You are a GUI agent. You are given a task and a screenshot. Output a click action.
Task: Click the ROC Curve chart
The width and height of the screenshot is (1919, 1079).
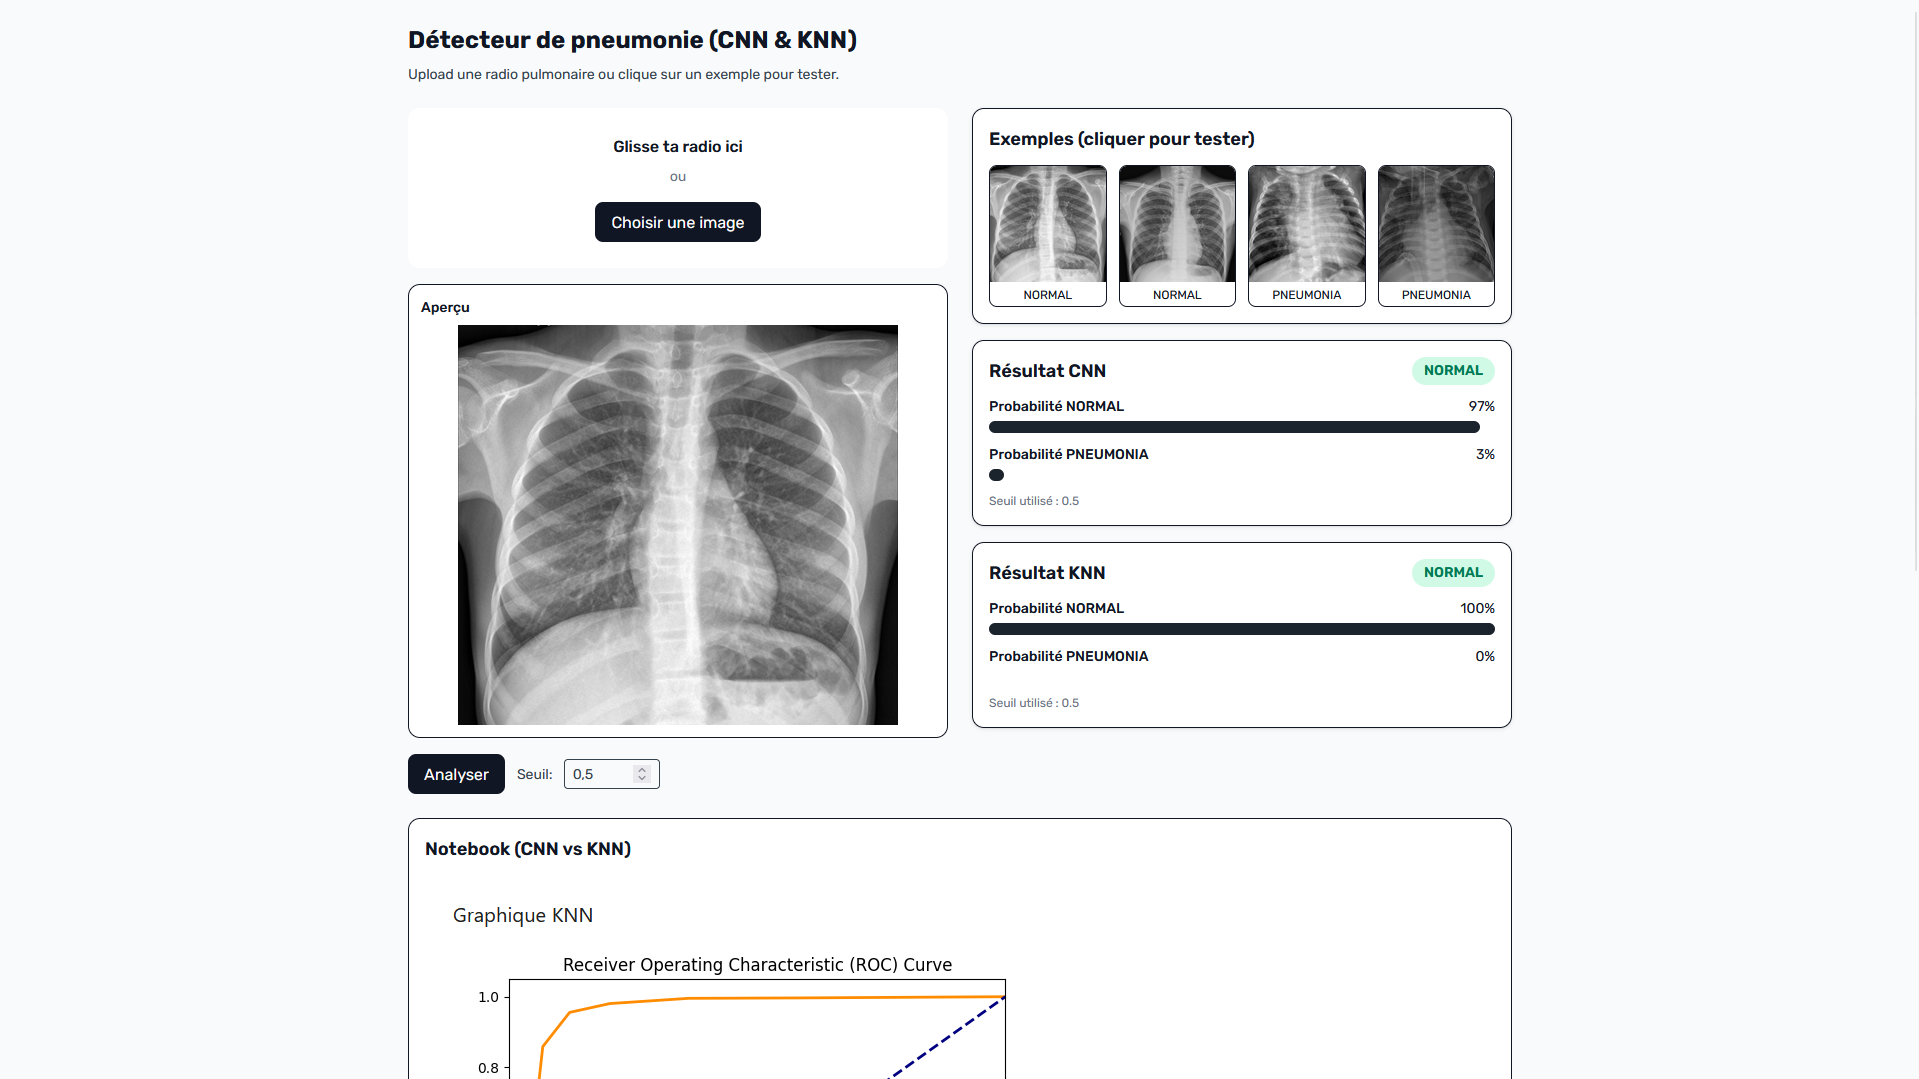(757, 1030)
